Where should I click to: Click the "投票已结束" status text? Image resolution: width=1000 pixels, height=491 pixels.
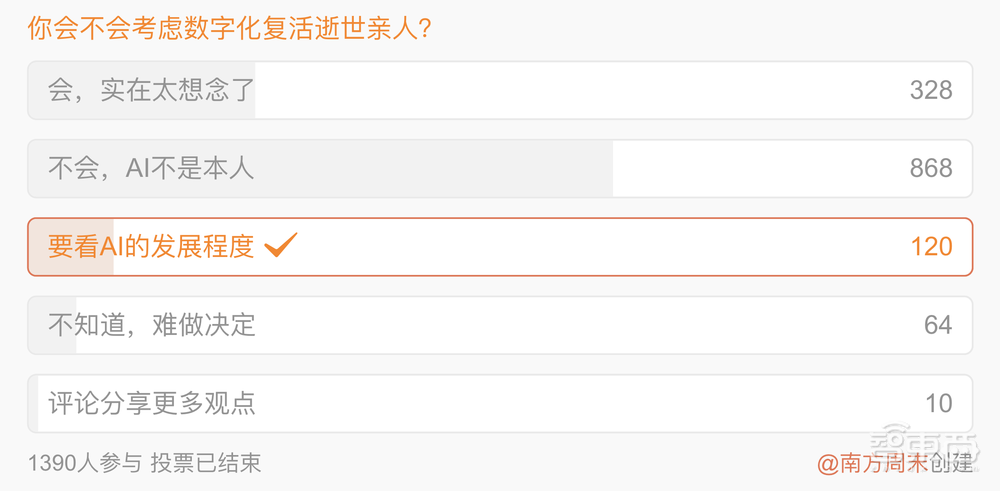coord(205,463)
